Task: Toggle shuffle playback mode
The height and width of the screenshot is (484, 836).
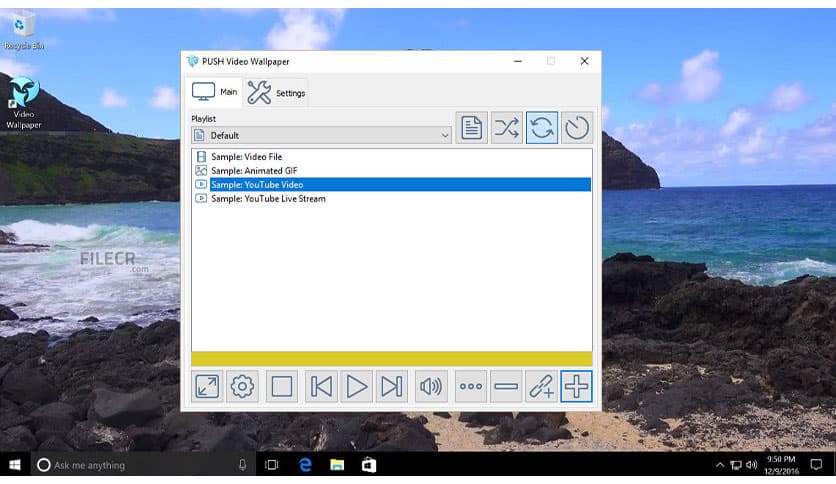Action: click(507, 127)
